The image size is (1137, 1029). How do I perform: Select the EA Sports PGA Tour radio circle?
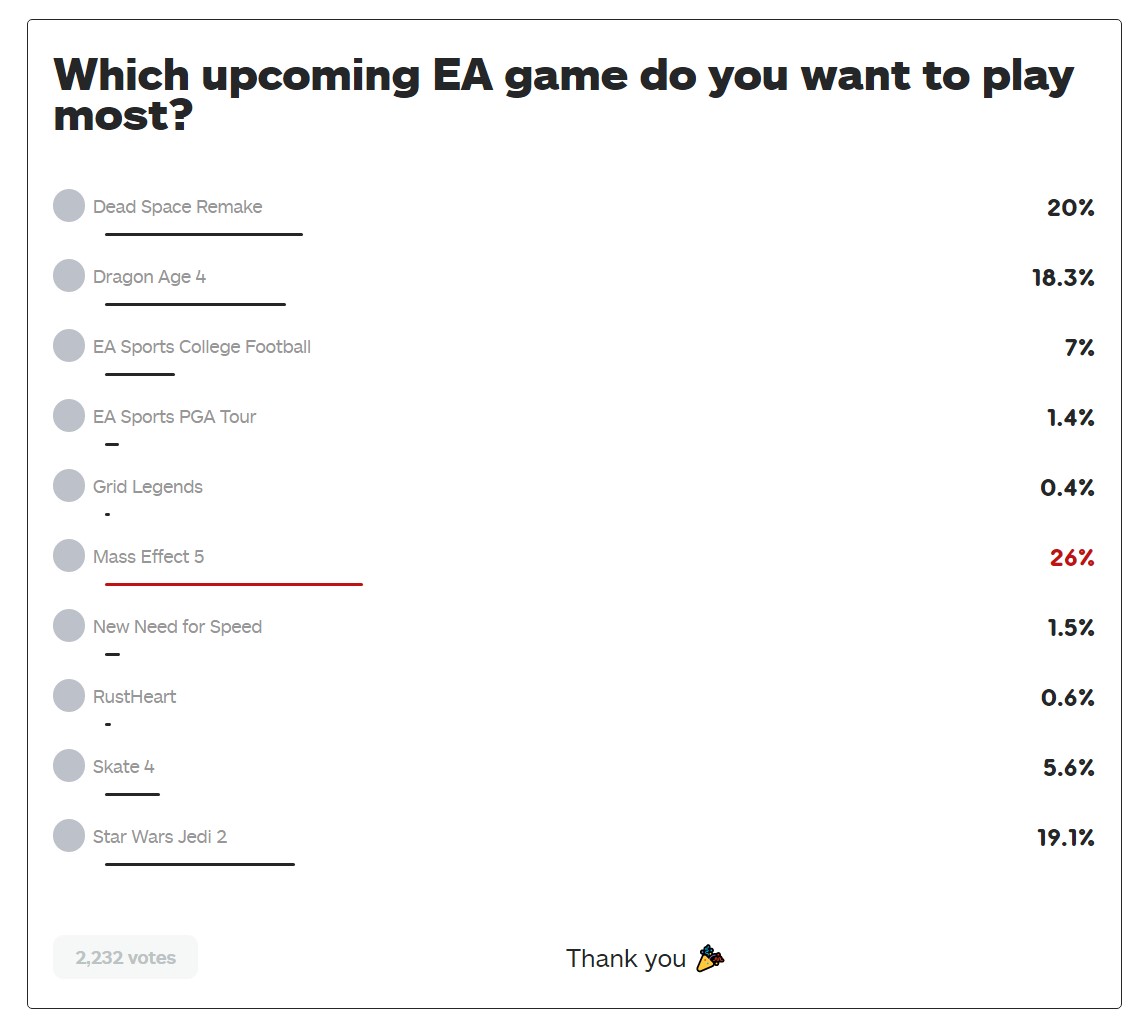point(69,416)
